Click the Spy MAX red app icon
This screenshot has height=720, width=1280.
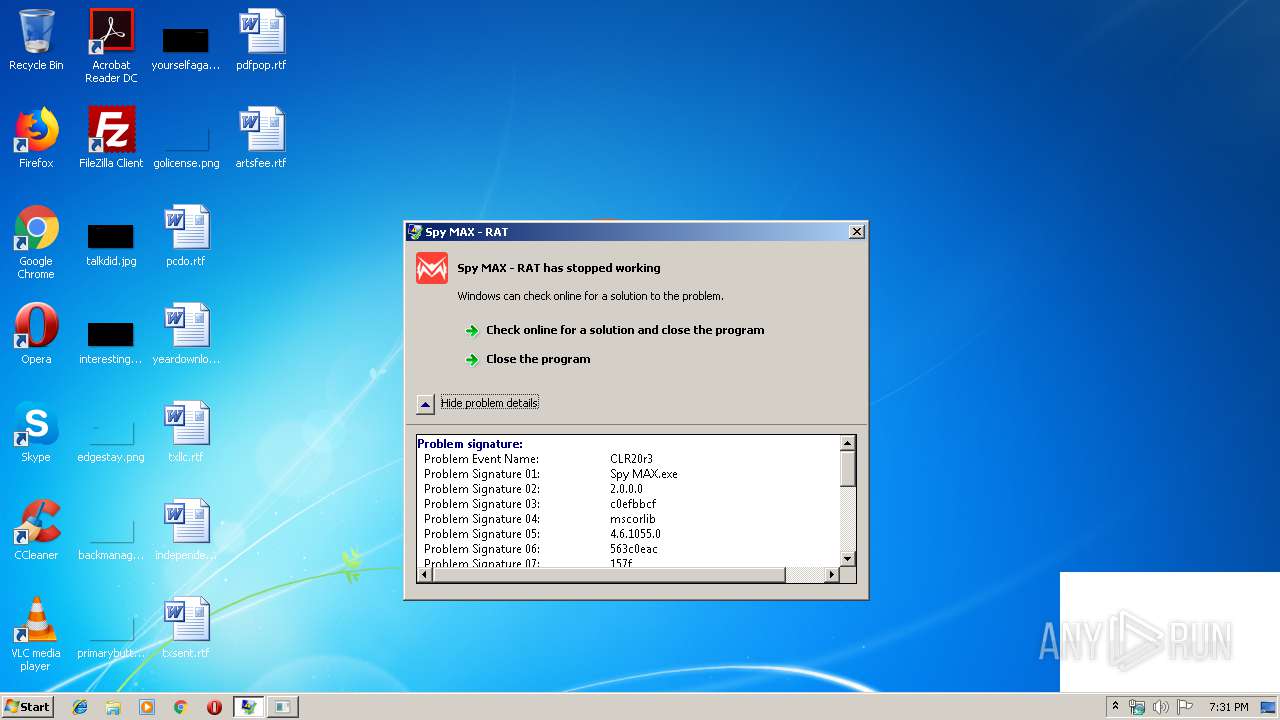click(x=432, y=268)
